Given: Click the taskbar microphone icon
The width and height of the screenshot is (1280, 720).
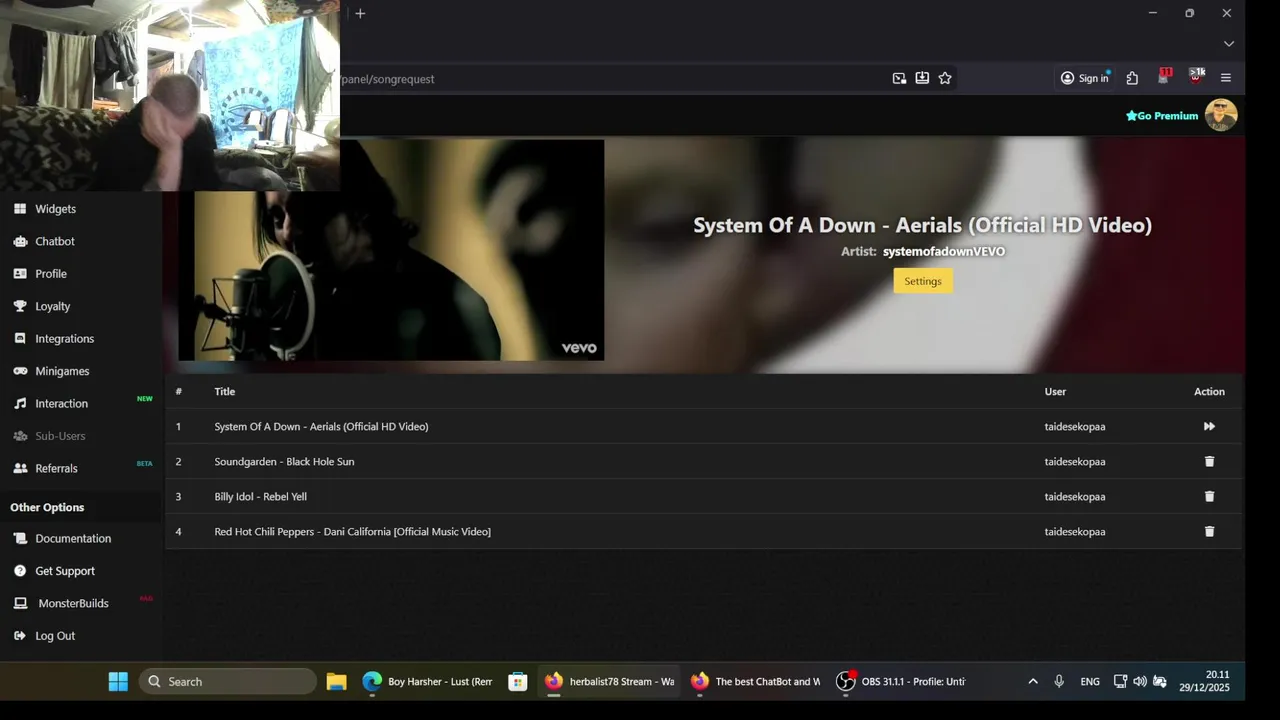Looking at the screenshot, I should [x=1059, y=682].
